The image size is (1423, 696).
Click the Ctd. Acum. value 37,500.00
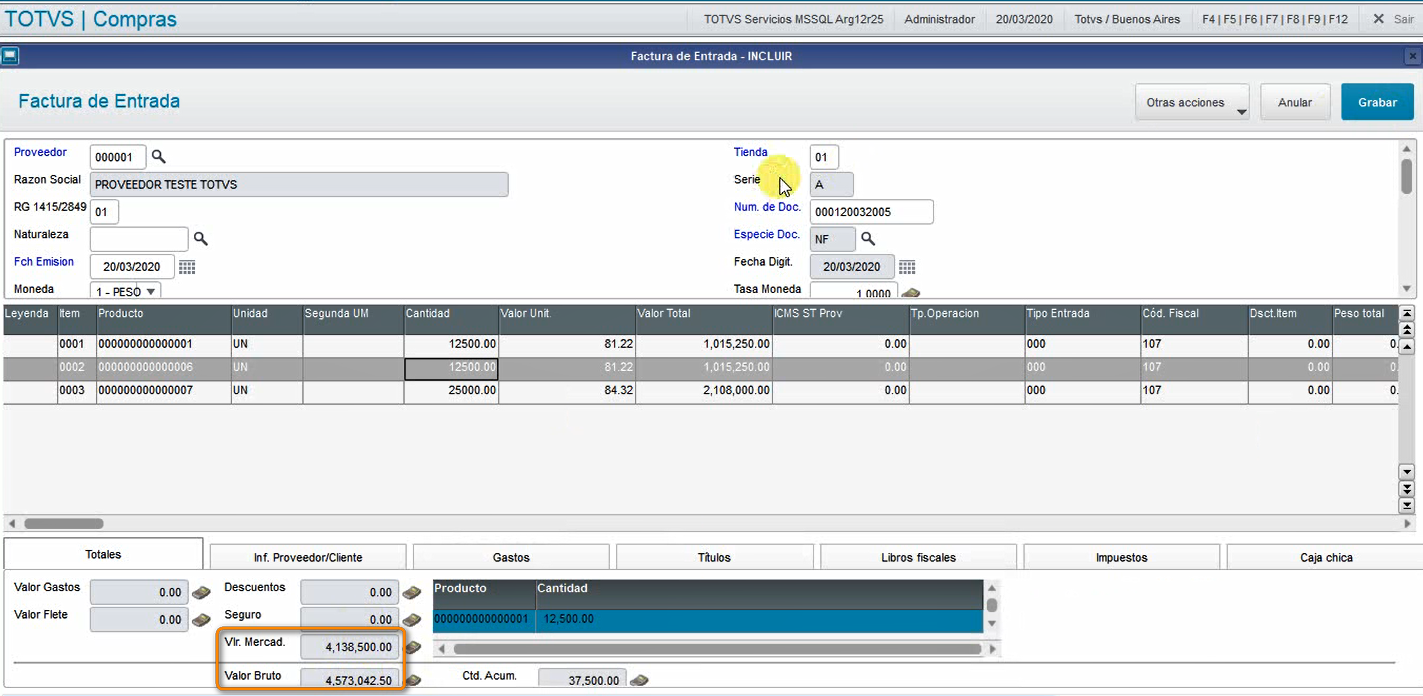[x=583, y=680]
